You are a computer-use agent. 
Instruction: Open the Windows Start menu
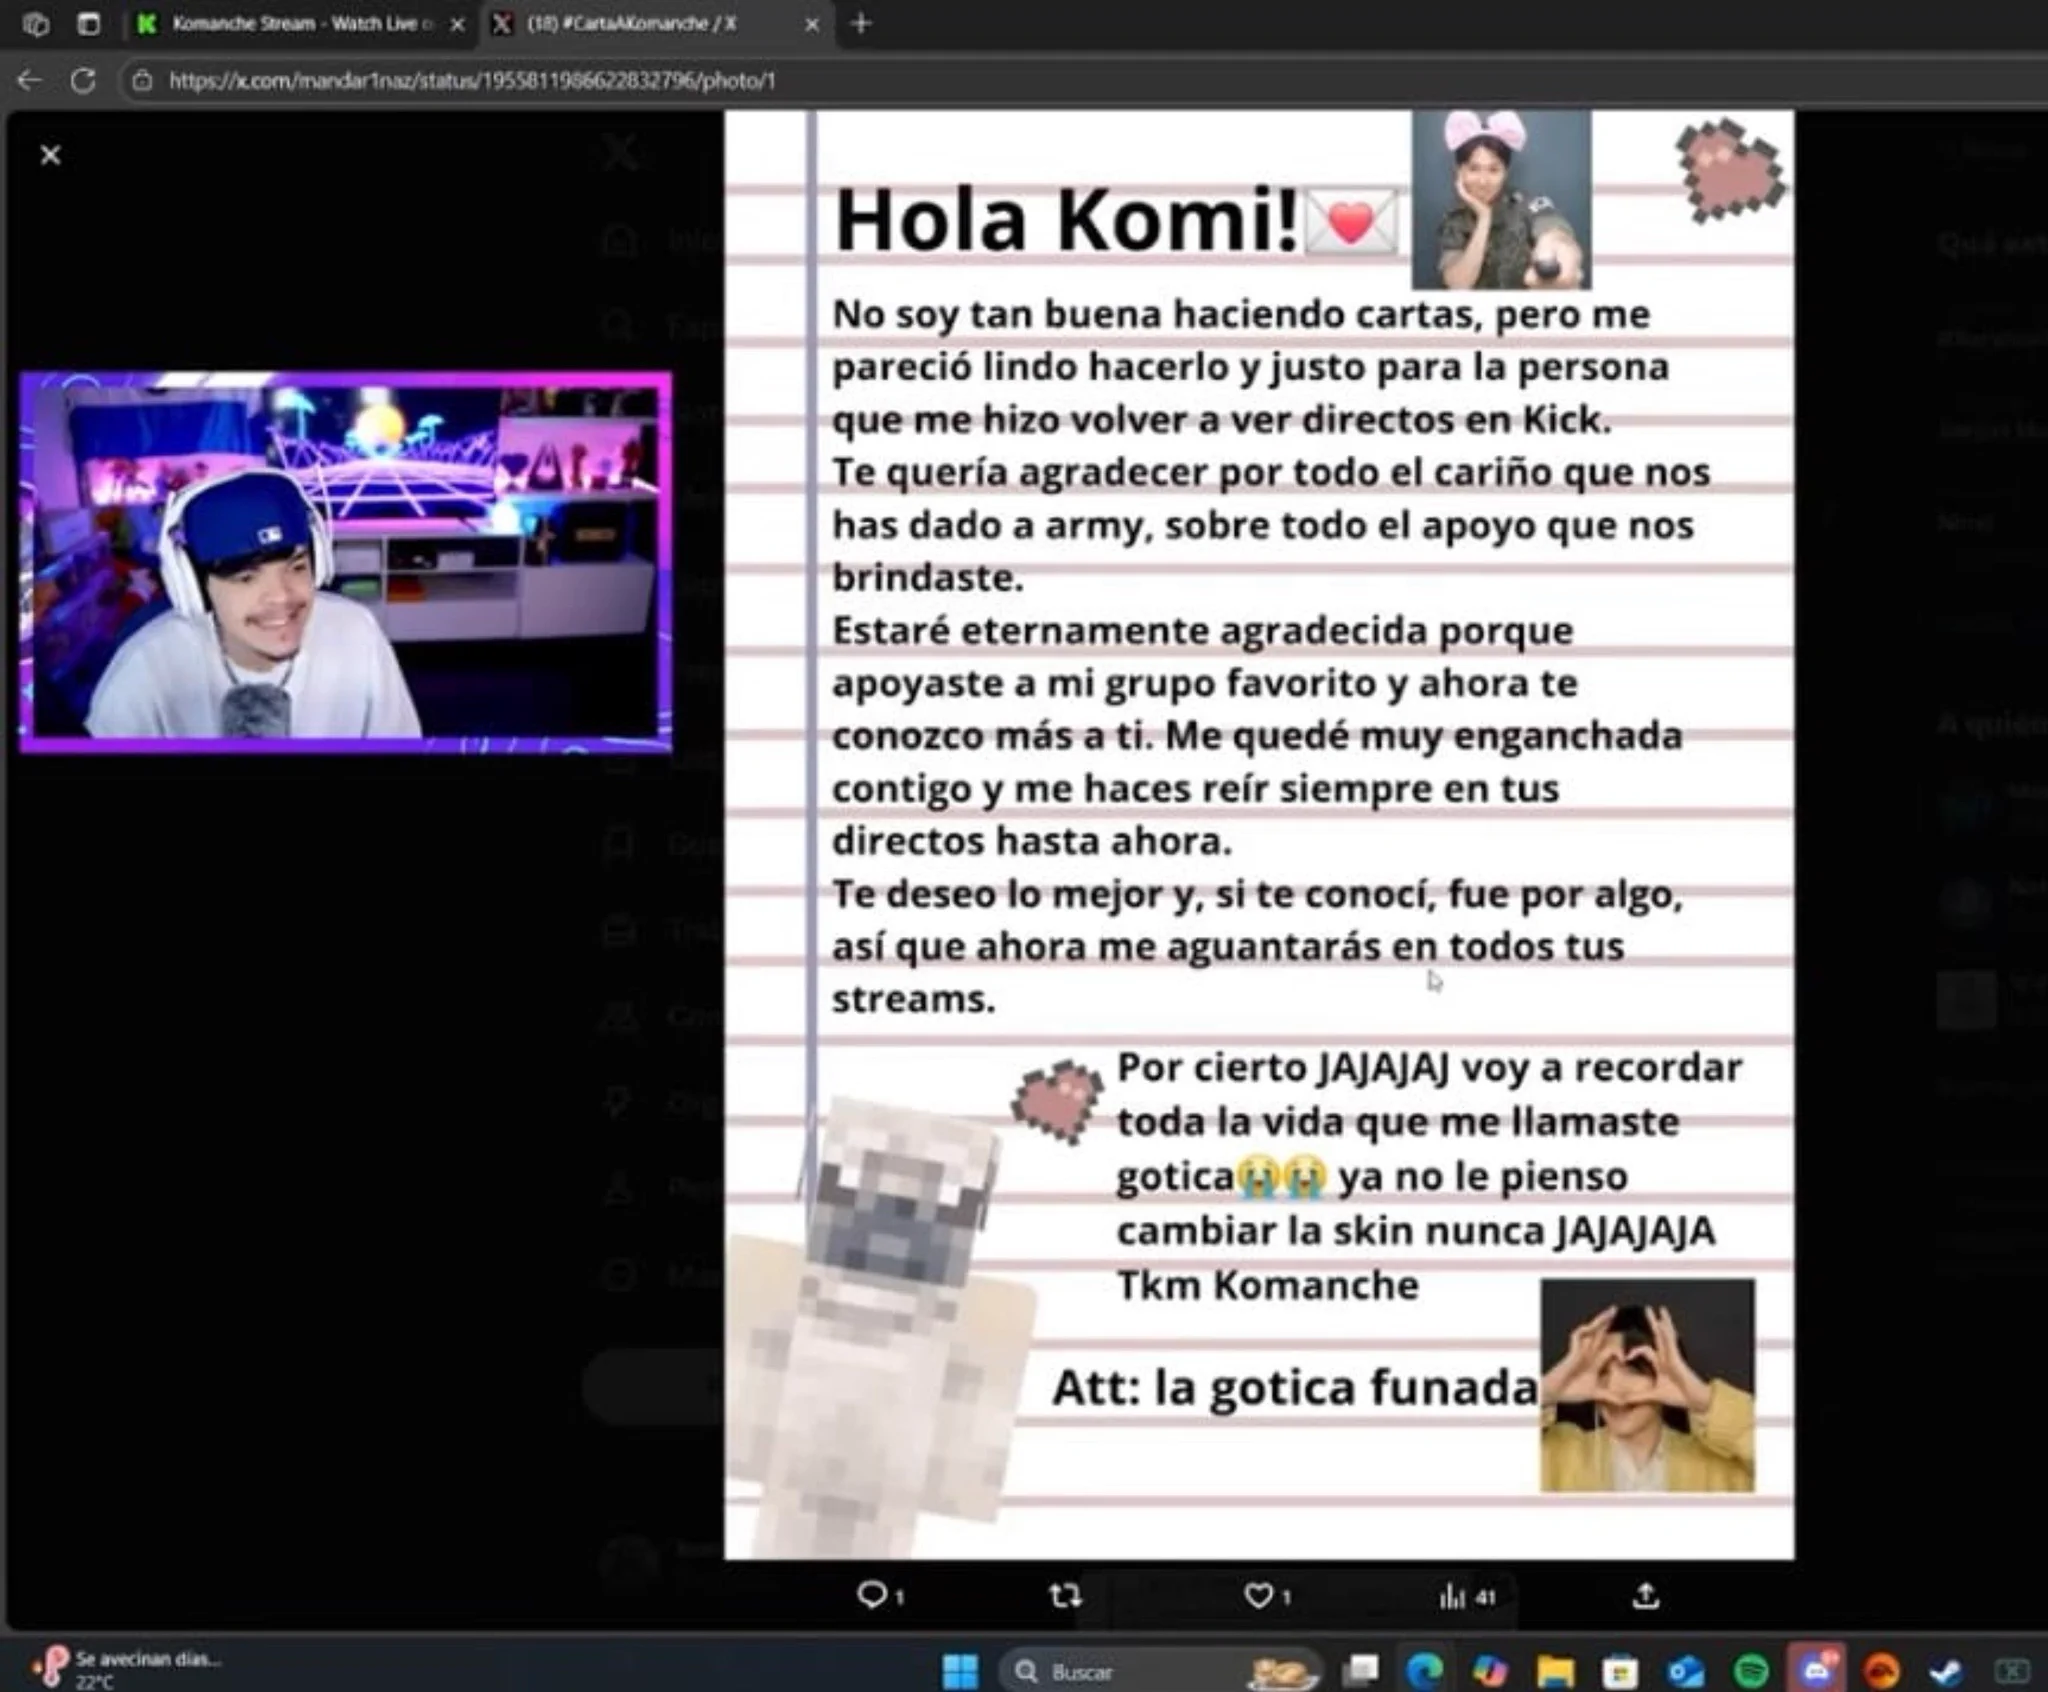click(x=961, y=1670)
